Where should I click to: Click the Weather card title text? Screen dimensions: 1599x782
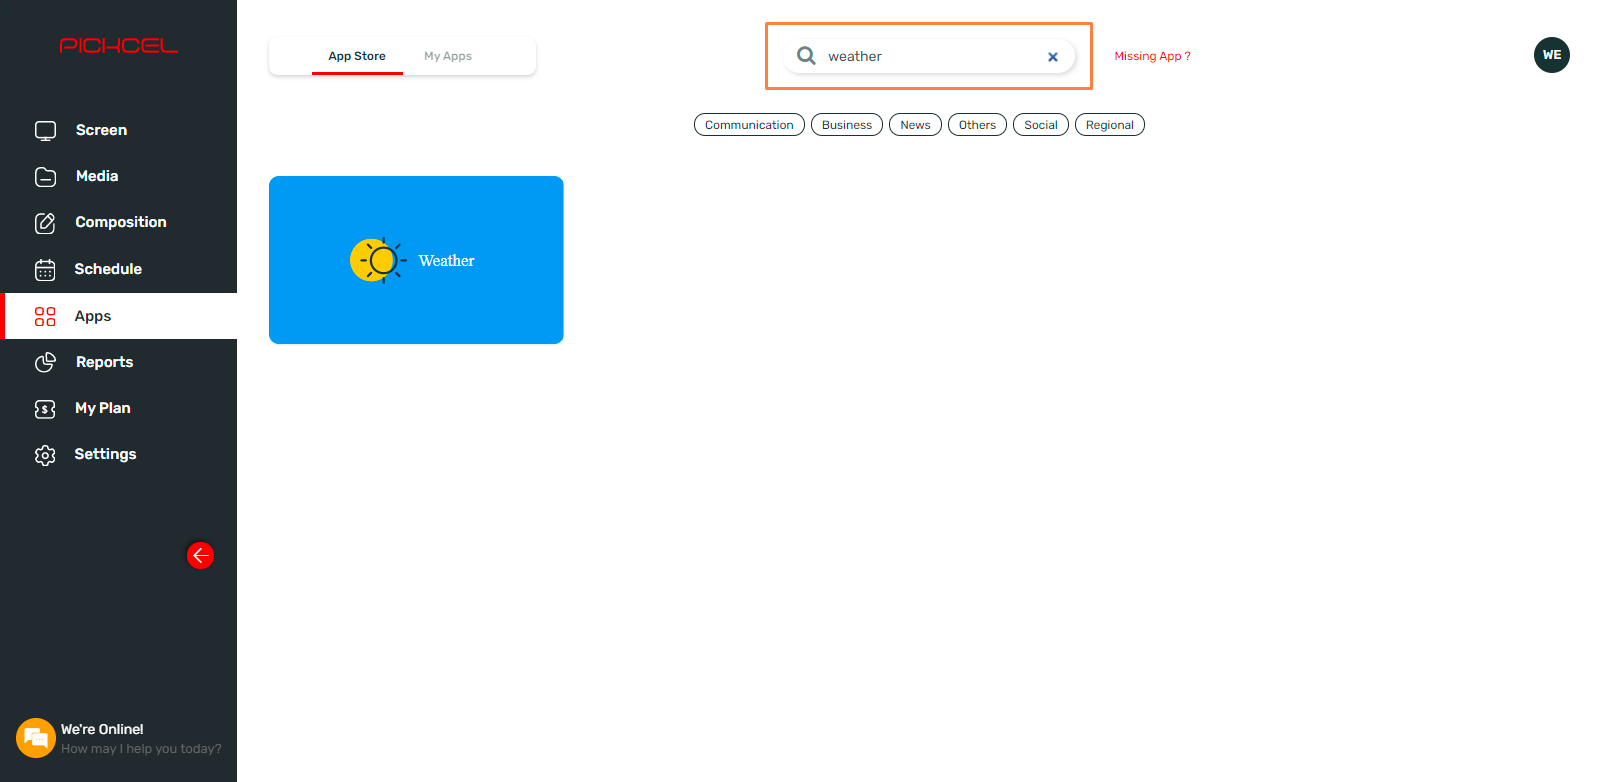[x=446, y=261]
